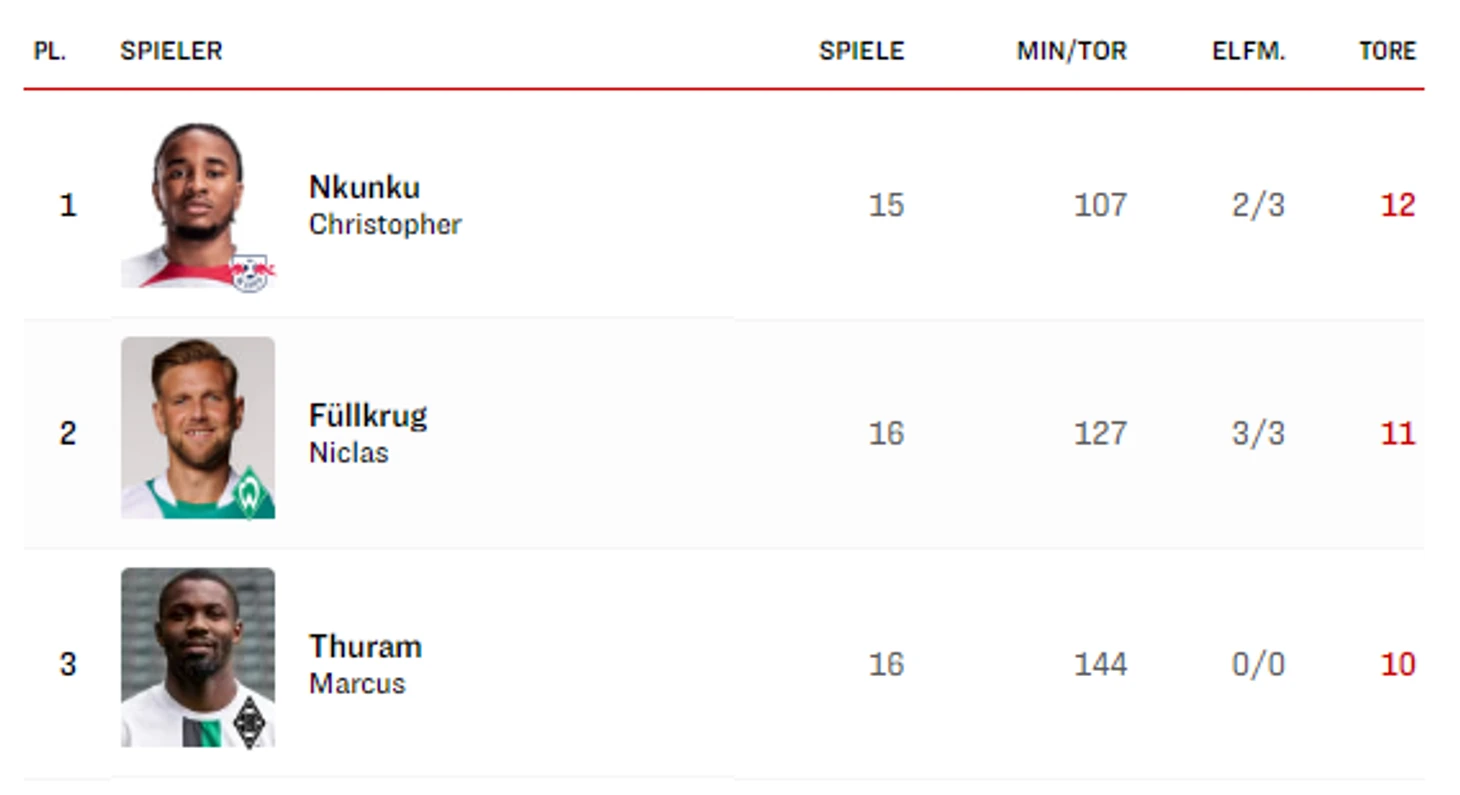The height and width of the screenshot is (795, 1460).
Task: Click the rank 1 position number
Action: point(68,205)
